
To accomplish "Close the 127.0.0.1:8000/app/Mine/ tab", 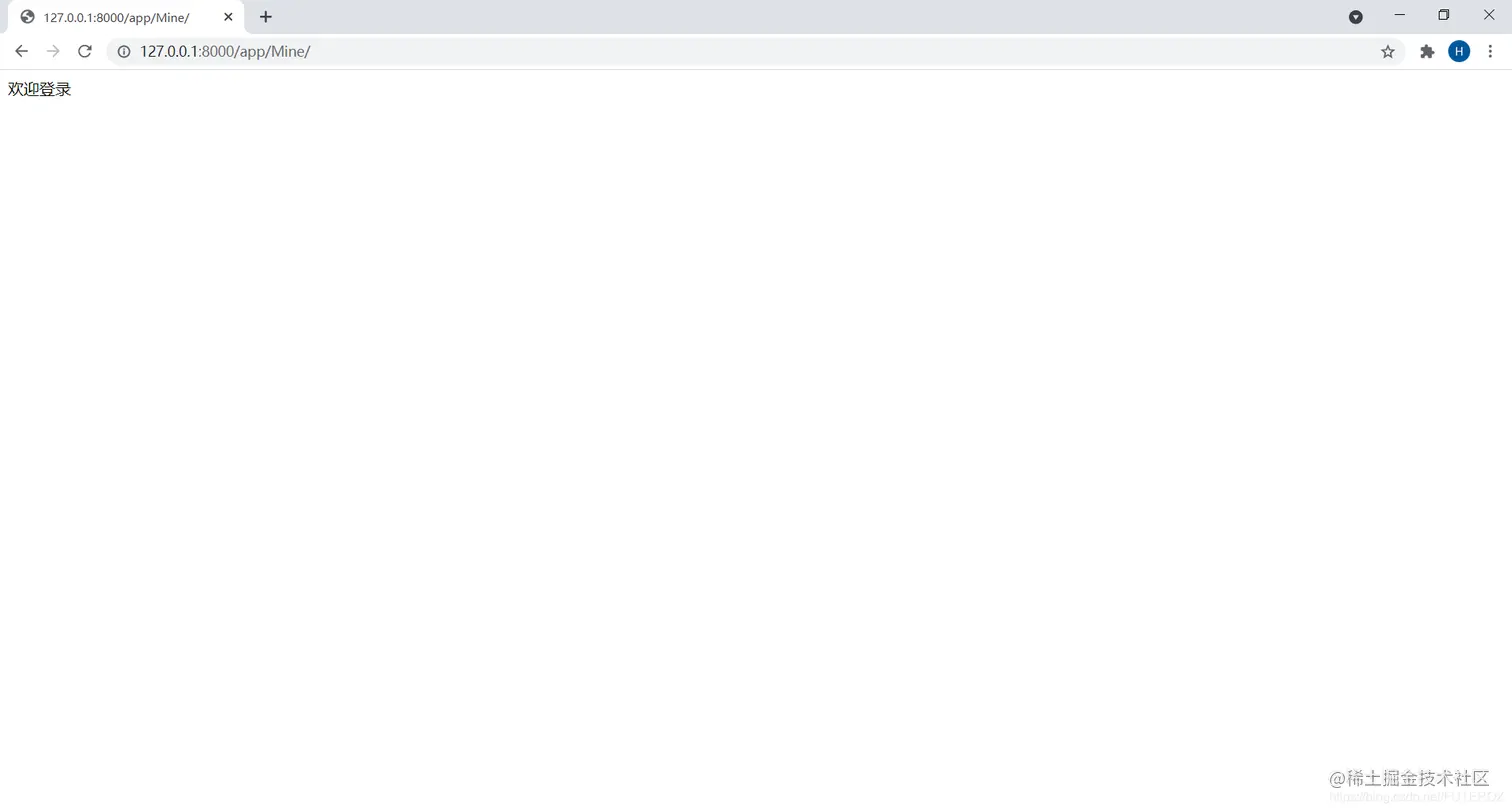I will (x=228, y=17).
